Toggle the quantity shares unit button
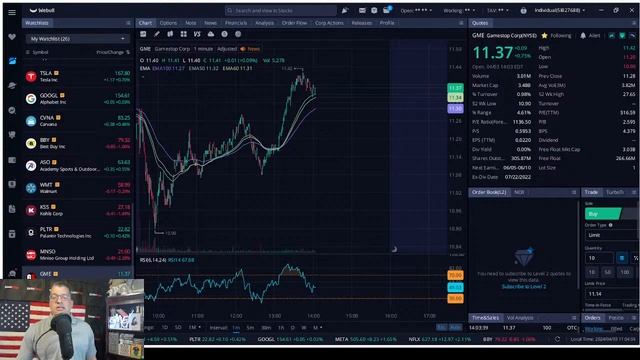 (622, 258)
